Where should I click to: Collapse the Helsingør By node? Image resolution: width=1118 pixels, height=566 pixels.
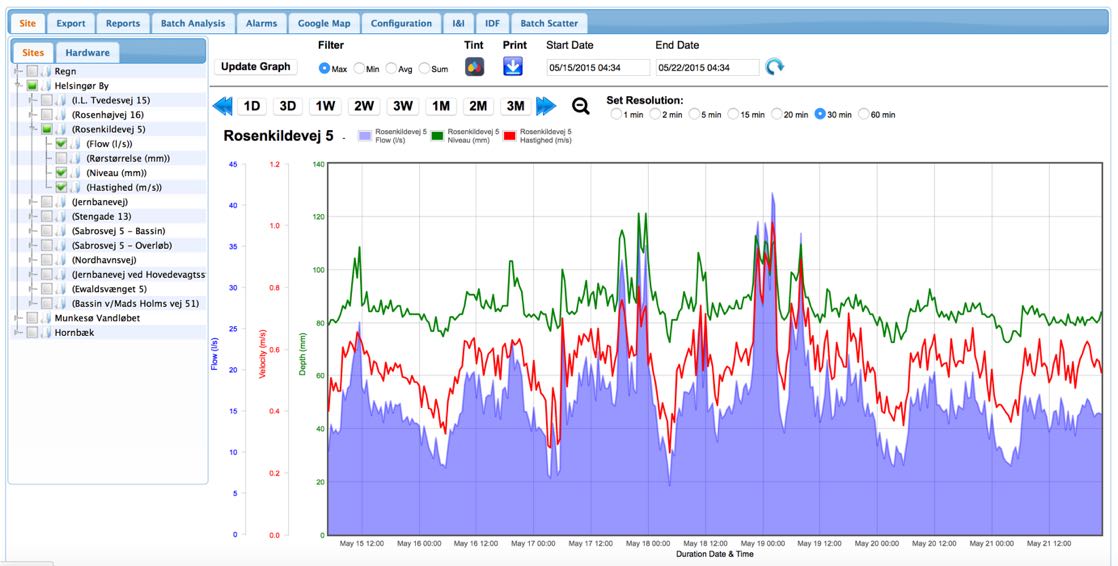[x=18, y=86]
